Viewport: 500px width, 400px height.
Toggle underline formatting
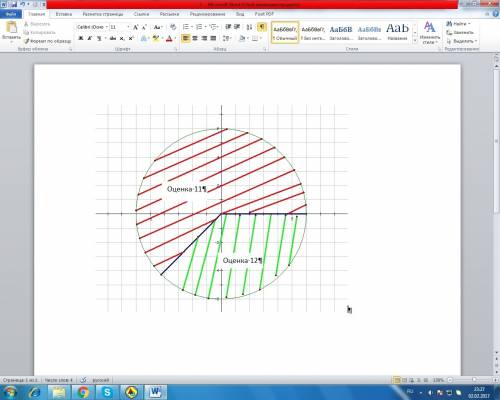pyautogui.click(x=99, y=38)
